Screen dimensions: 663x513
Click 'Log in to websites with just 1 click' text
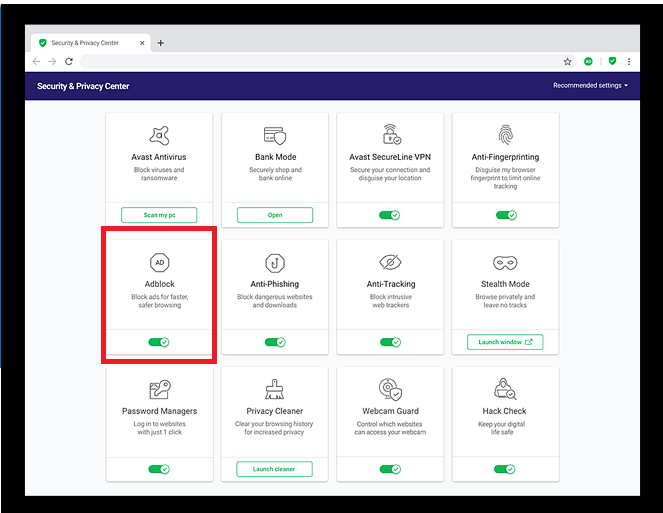click(159, 428)
